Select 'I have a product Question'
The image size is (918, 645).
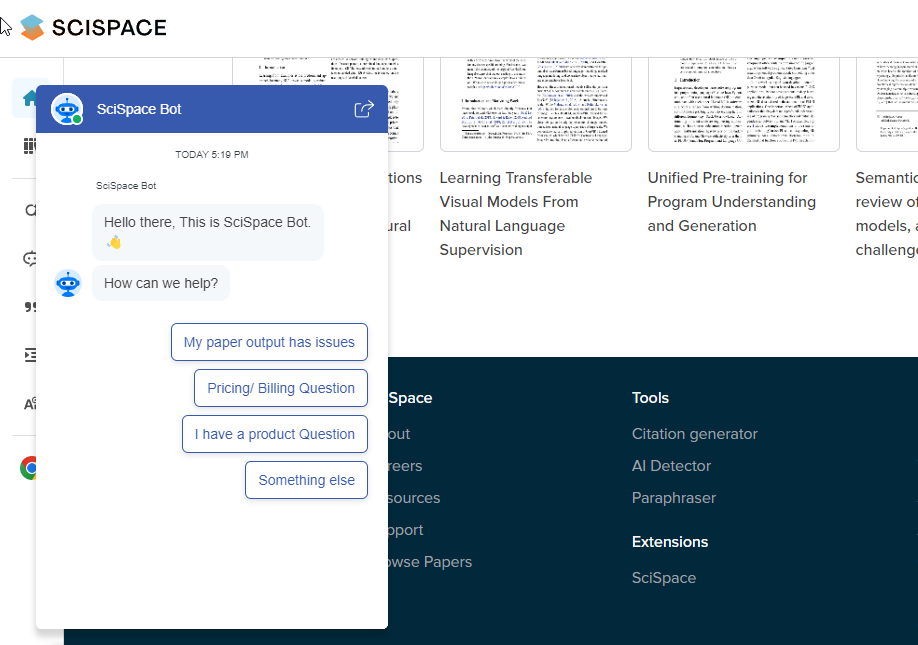(275, 434)
